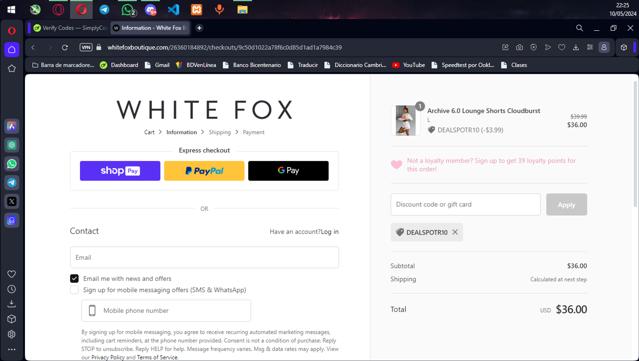639x361 pixels.
Task: Remove the DEALSPOTR10 discount code
Action: click(x=455, y=232)
